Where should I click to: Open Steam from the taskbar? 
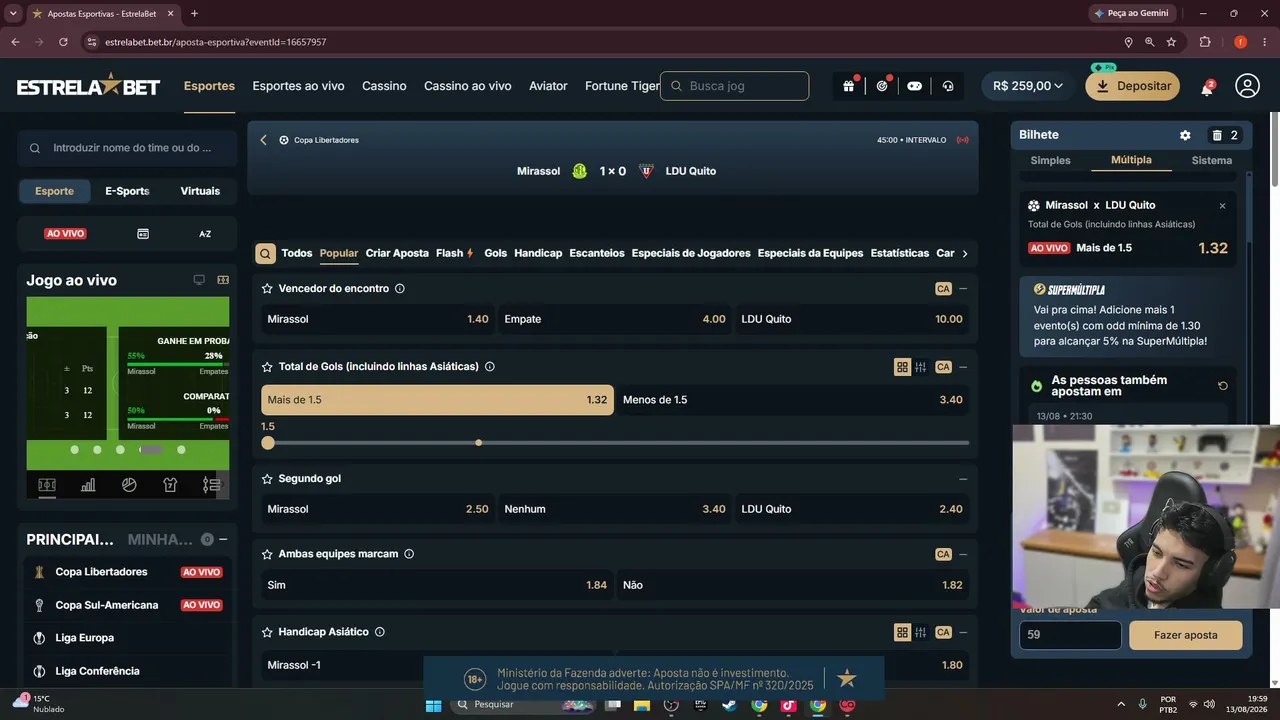coord(728,705)
